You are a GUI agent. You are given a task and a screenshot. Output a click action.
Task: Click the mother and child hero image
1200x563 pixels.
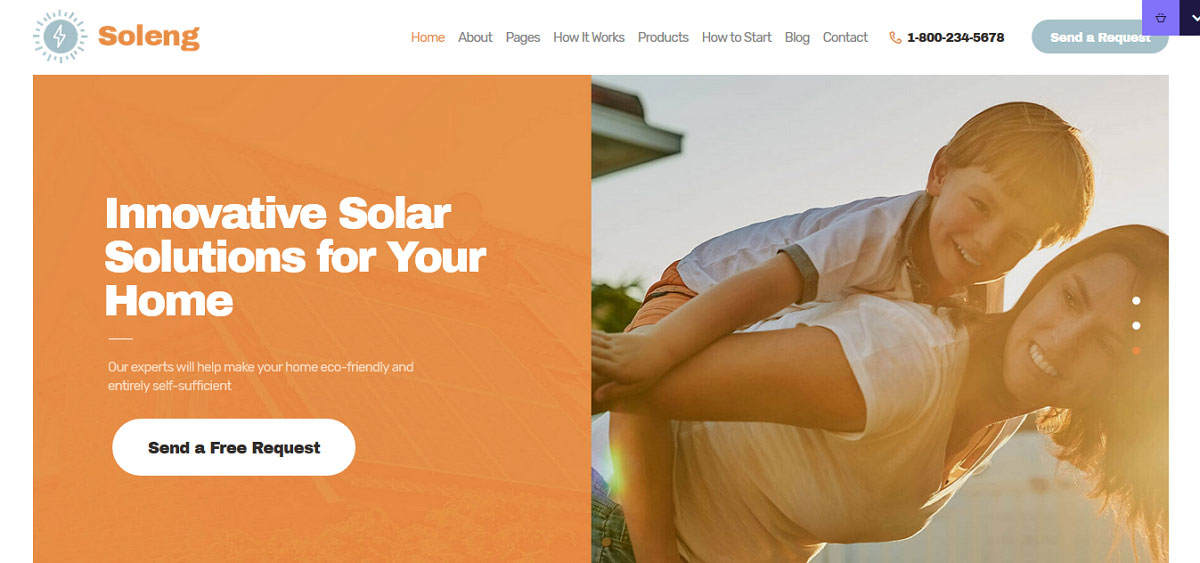click(880, 319)
